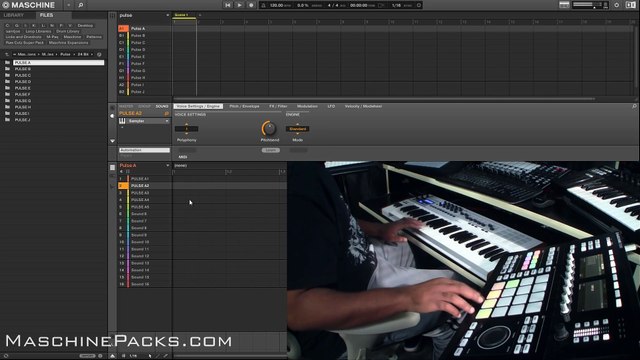640x360 pixels.
Task: Click the Maschine logo in the header
Action: click(x=28, y=5)
